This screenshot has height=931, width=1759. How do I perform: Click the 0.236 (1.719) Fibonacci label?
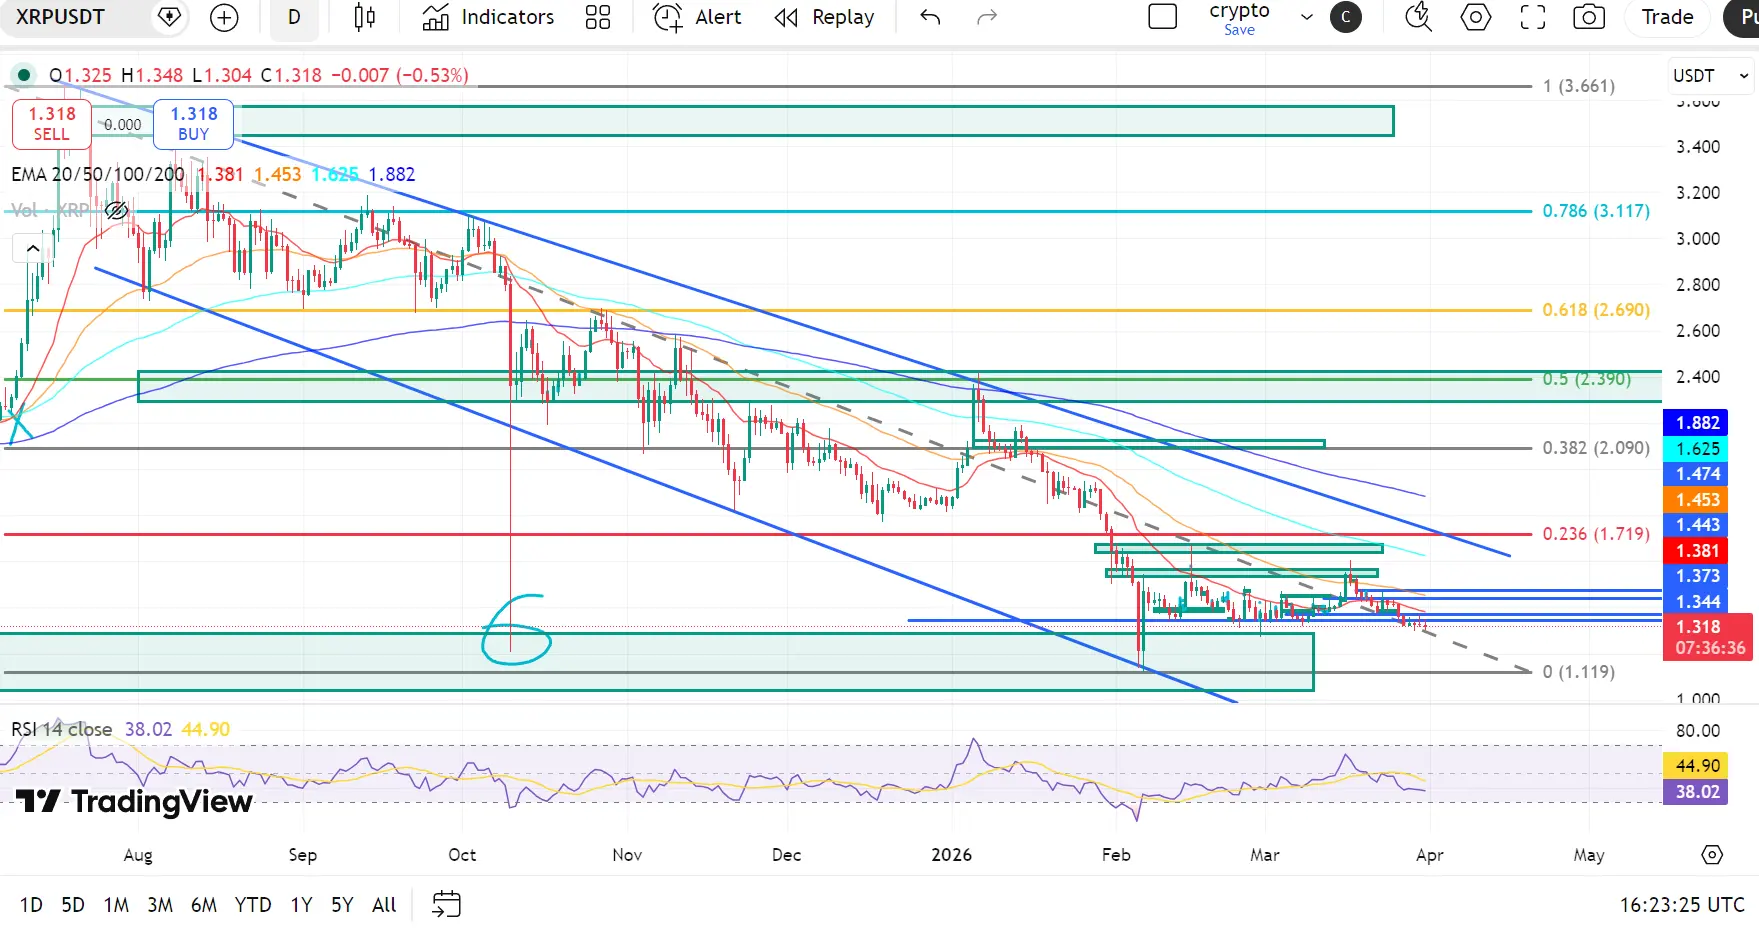pyautogui.click(x=1596, y=534)
